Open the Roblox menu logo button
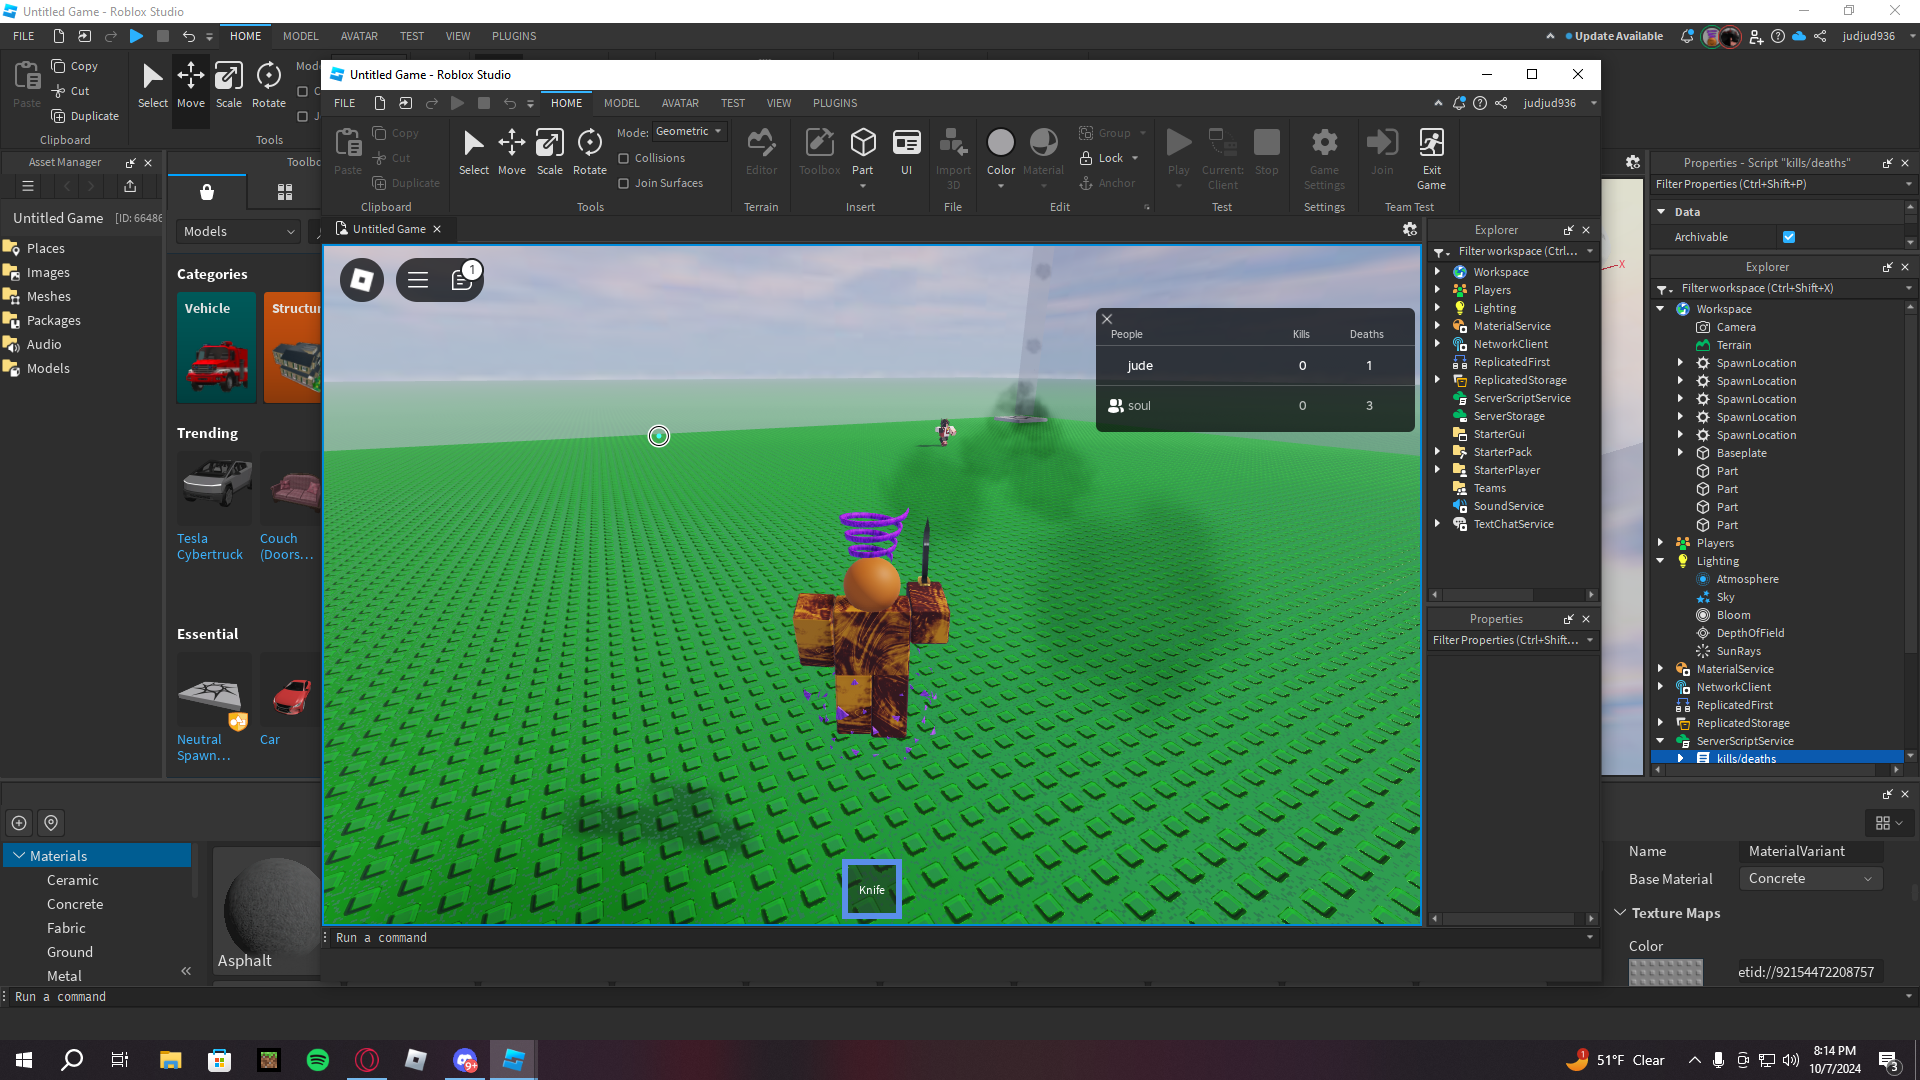1920x1080 pixels. tap(362, 280)
